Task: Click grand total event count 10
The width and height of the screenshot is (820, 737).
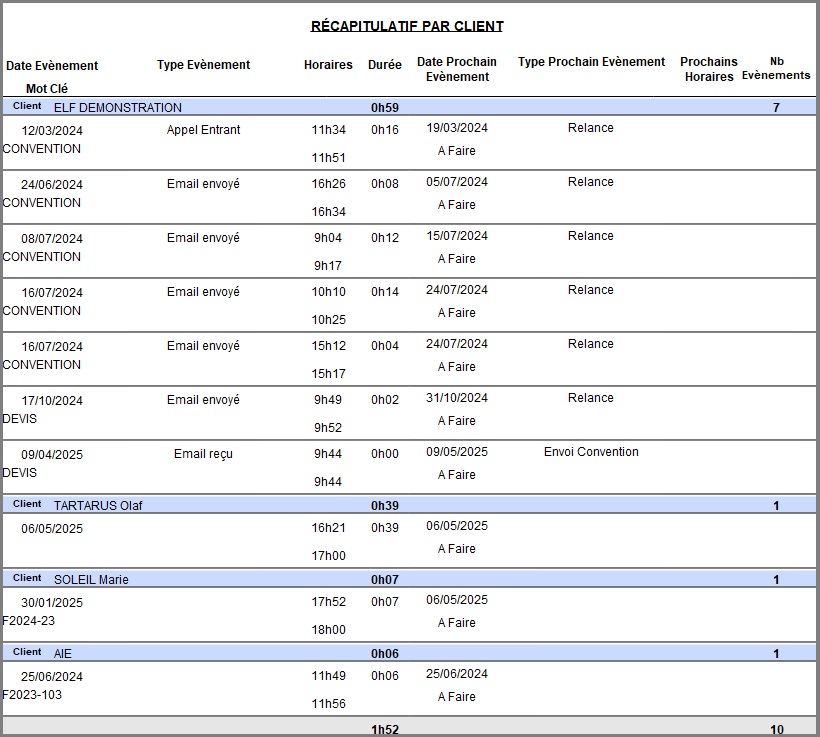Action: pos(777,730)
